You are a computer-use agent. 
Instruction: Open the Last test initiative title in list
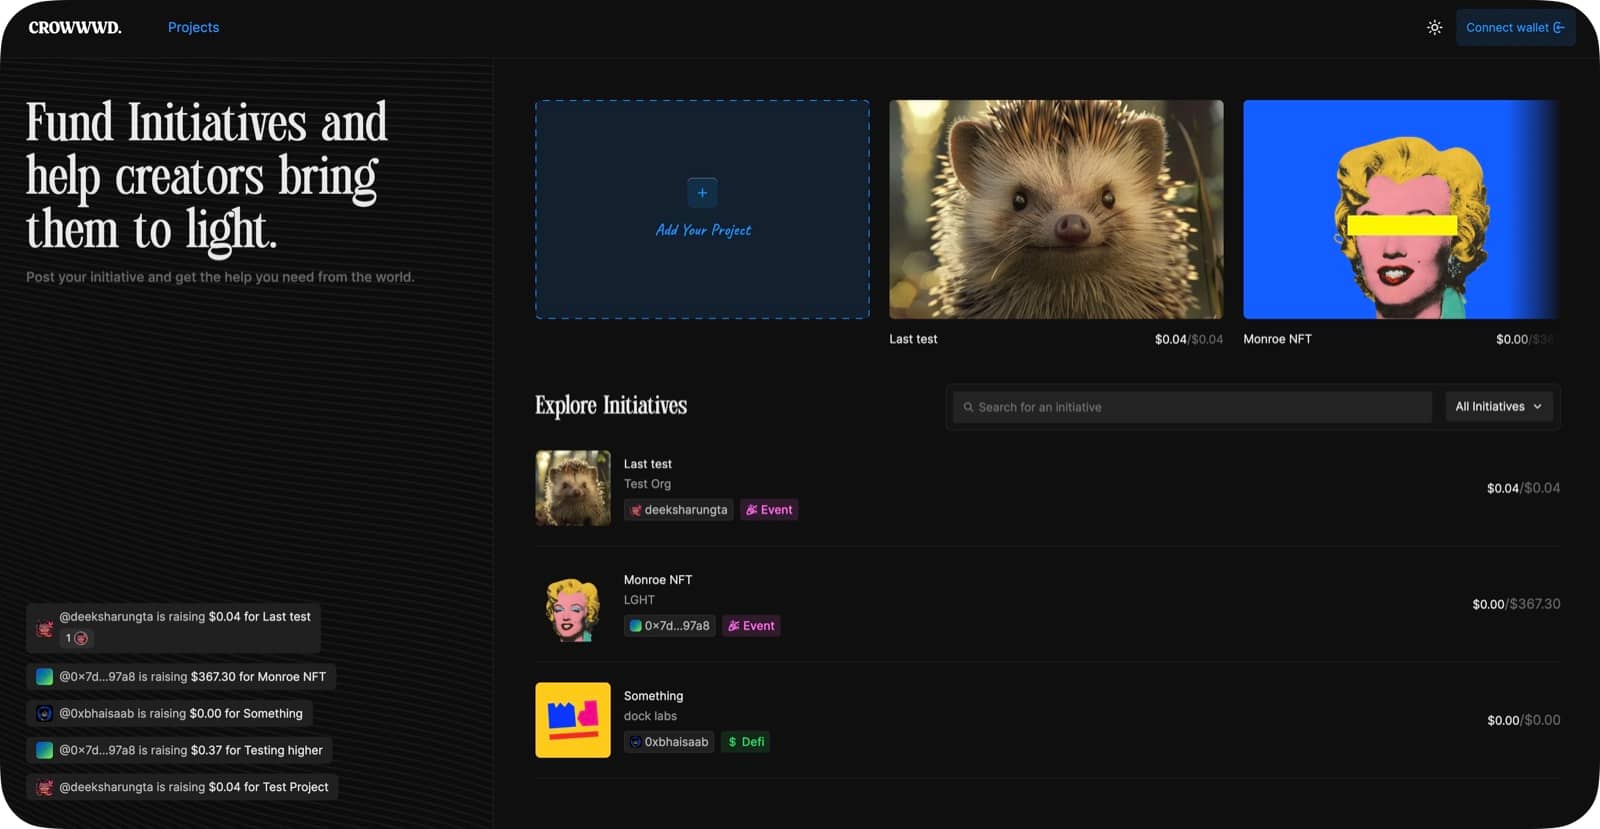(x=648, y=464)
